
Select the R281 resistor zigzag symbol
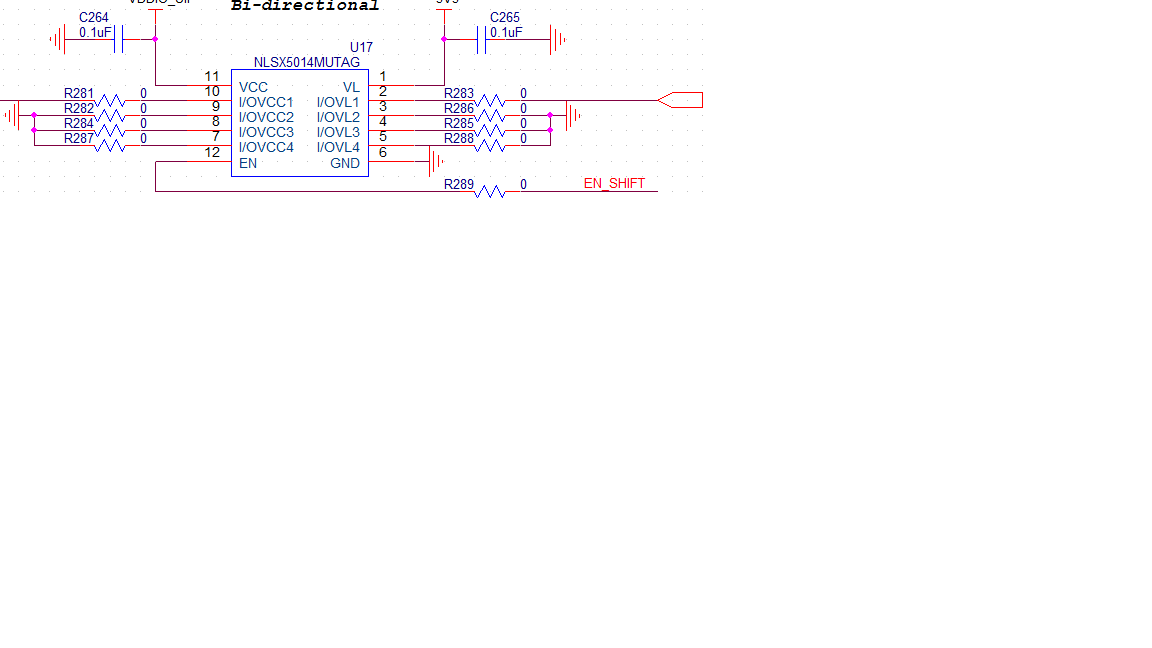109,101
